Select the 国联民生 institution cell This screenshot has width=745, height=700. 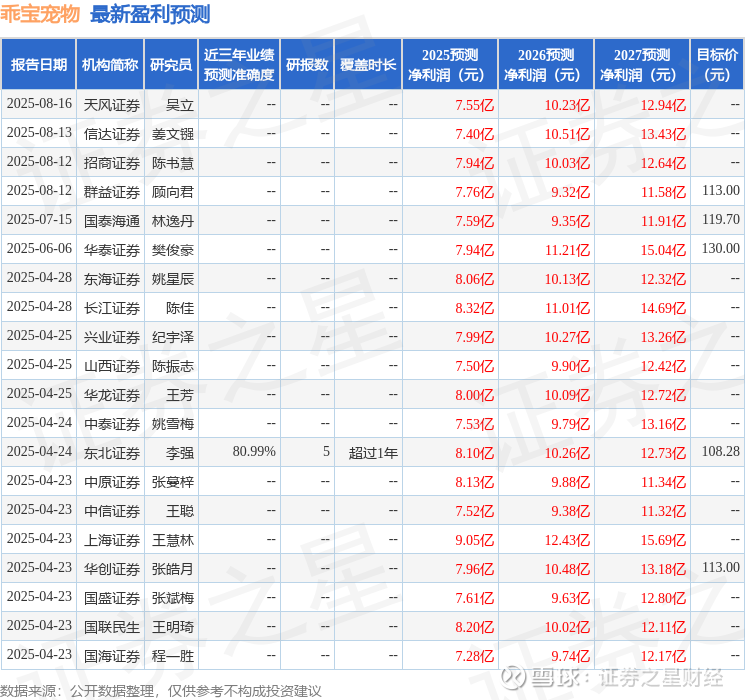pyautogui.click(x=112, y=627)
